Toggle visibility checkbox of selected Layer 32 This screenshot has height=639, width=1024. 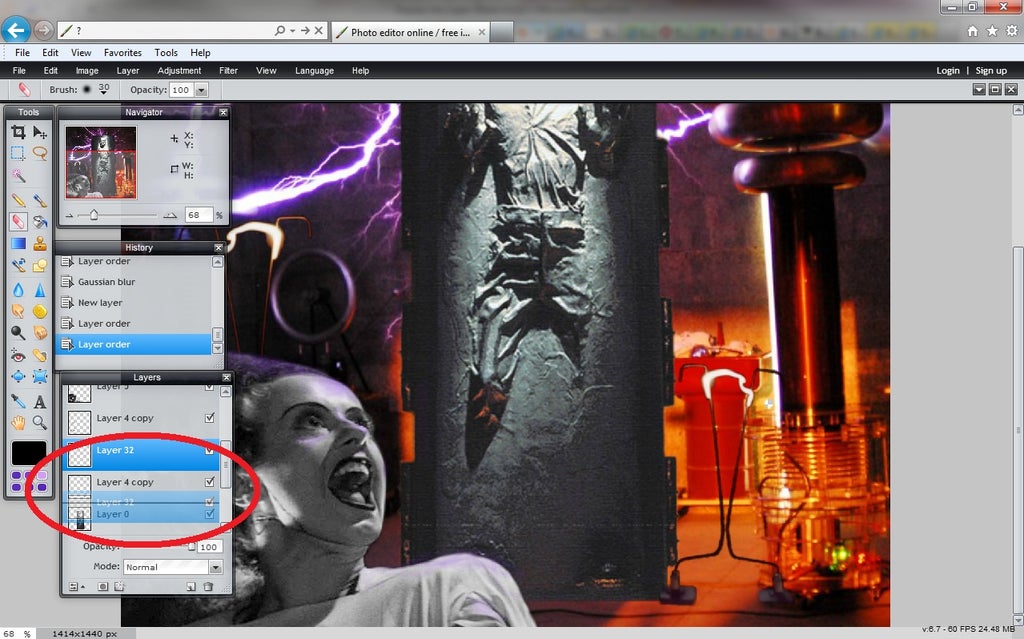pyautogui.click(x=210, y=450)
